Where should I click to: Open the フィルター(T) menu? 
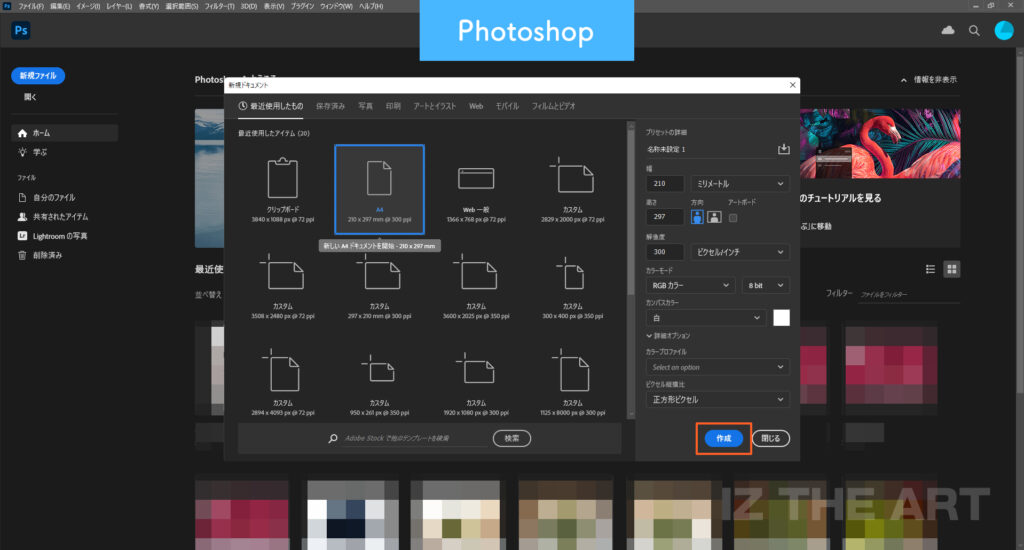tap(219, 6)
